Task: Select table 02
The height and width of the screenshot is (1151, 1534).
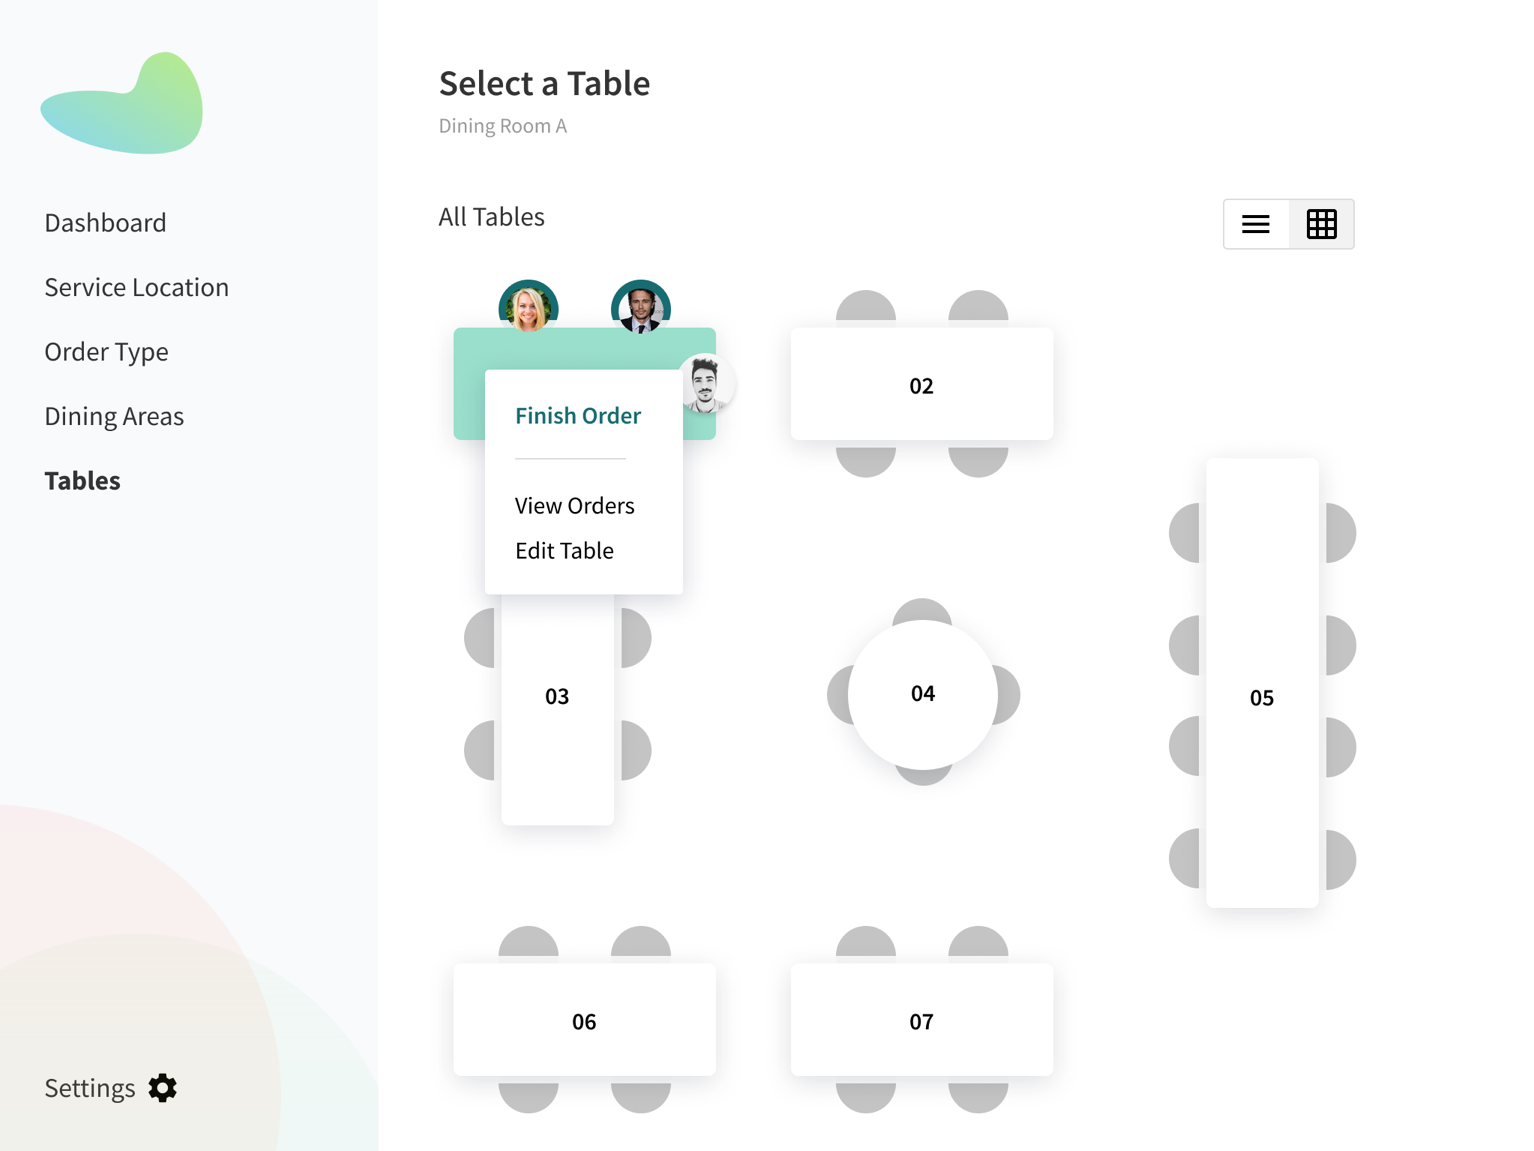Action: coord(921,385)
